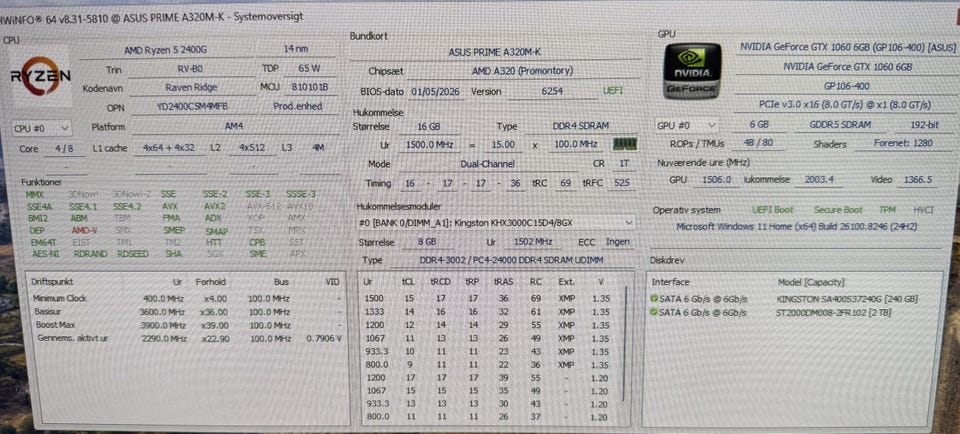Click the Minimum Clock row

pos(187,299)
